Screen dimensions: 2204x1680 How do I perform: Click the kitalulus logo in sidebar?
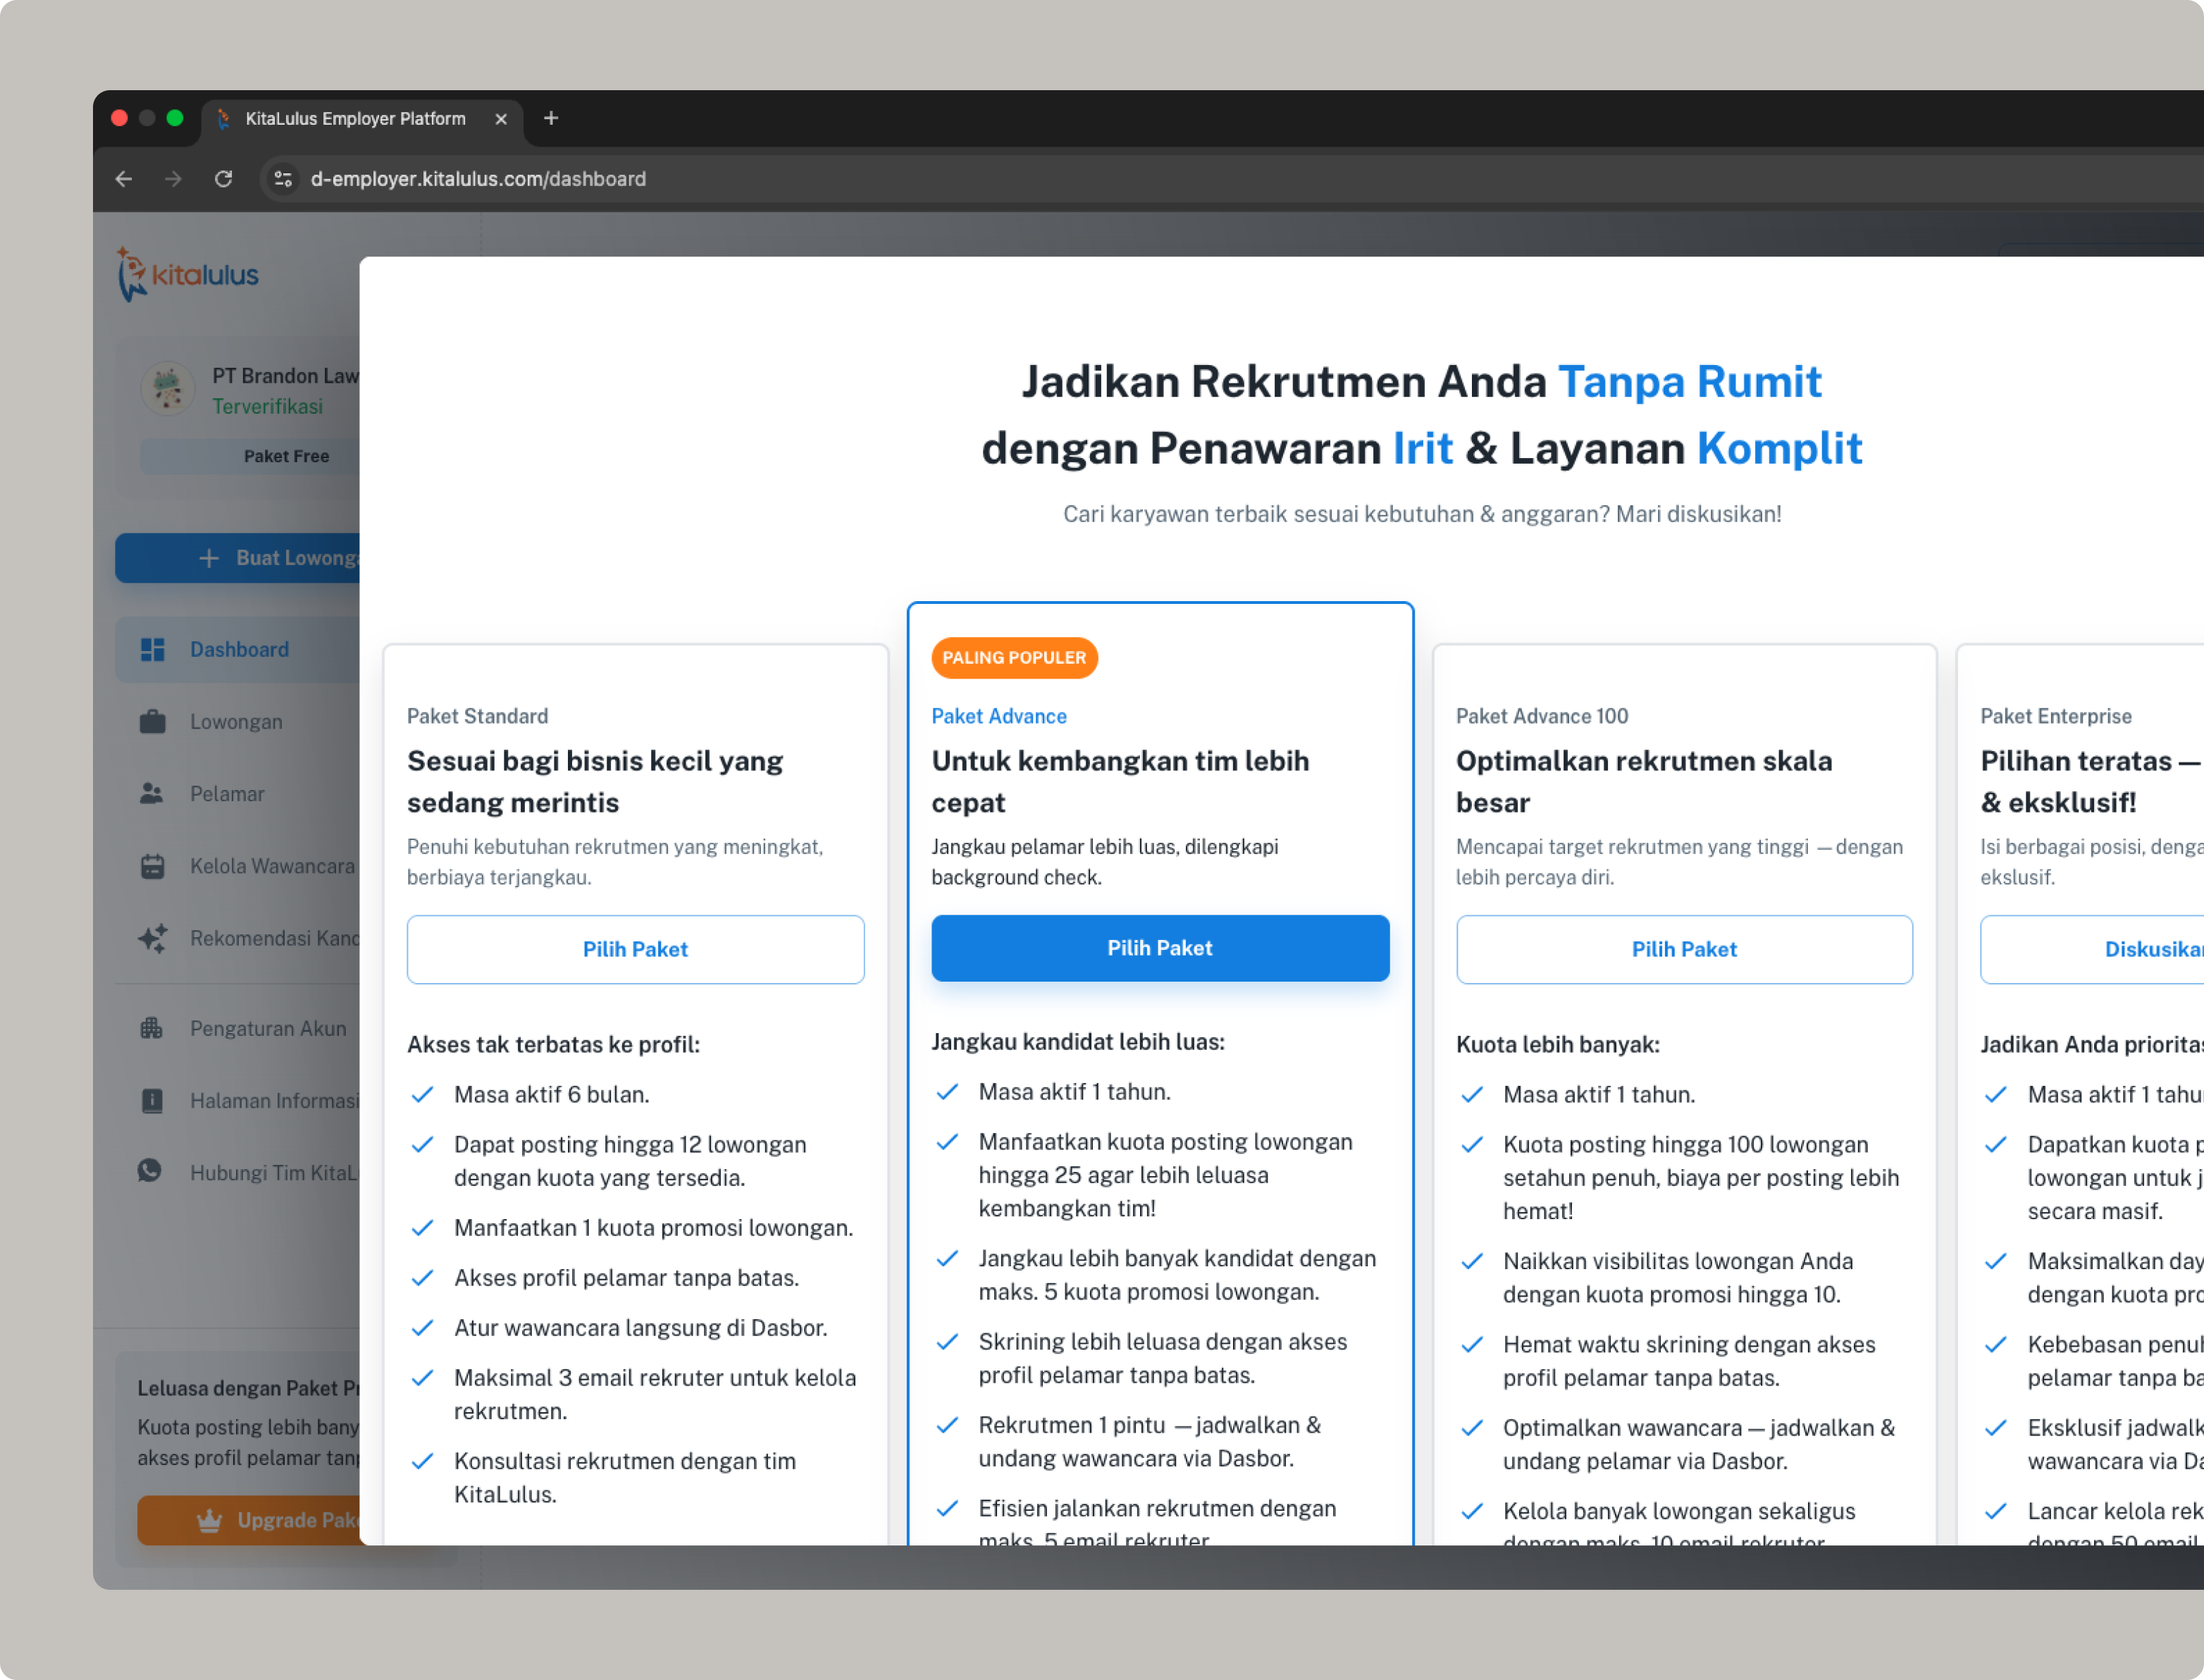tap(188, 275)
